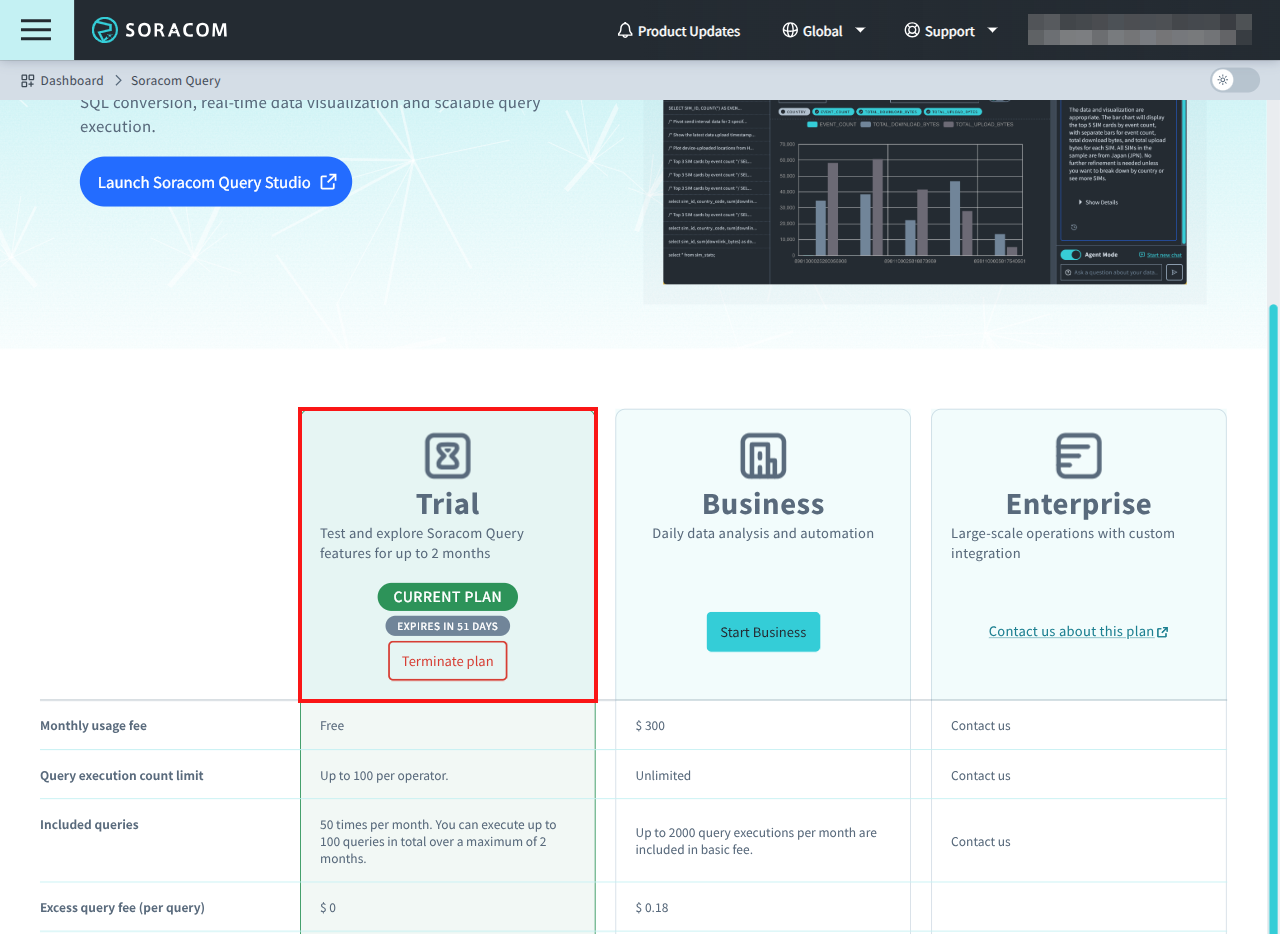Click Soracom Query breadcrumb
Image resolution: width=1280 pixels, height=934 pixels.
(x=176, y=80)
